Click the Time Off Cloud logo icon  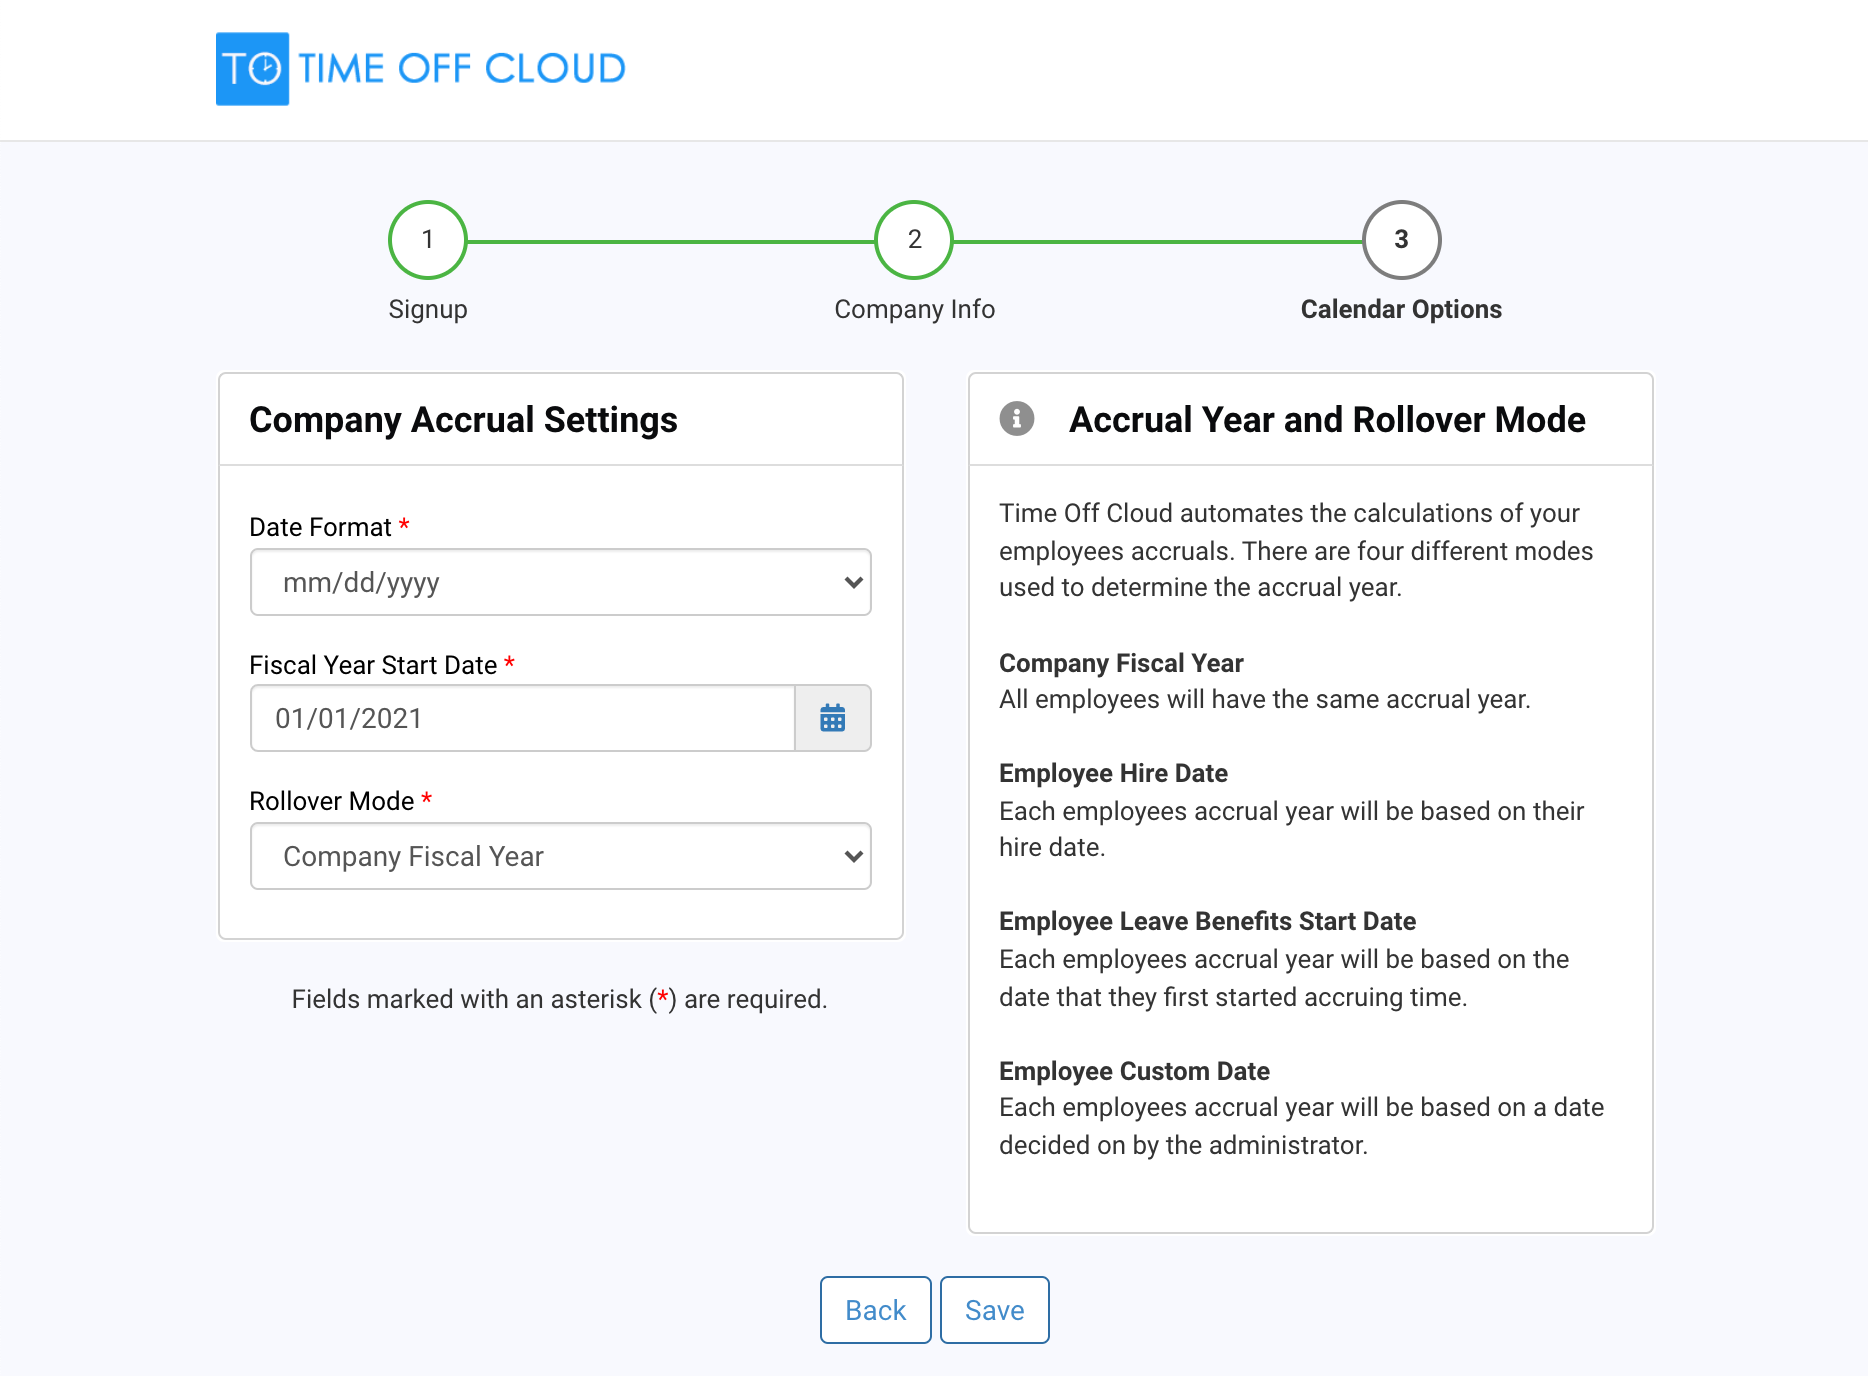pyautogui.click(x=251, y=67)
